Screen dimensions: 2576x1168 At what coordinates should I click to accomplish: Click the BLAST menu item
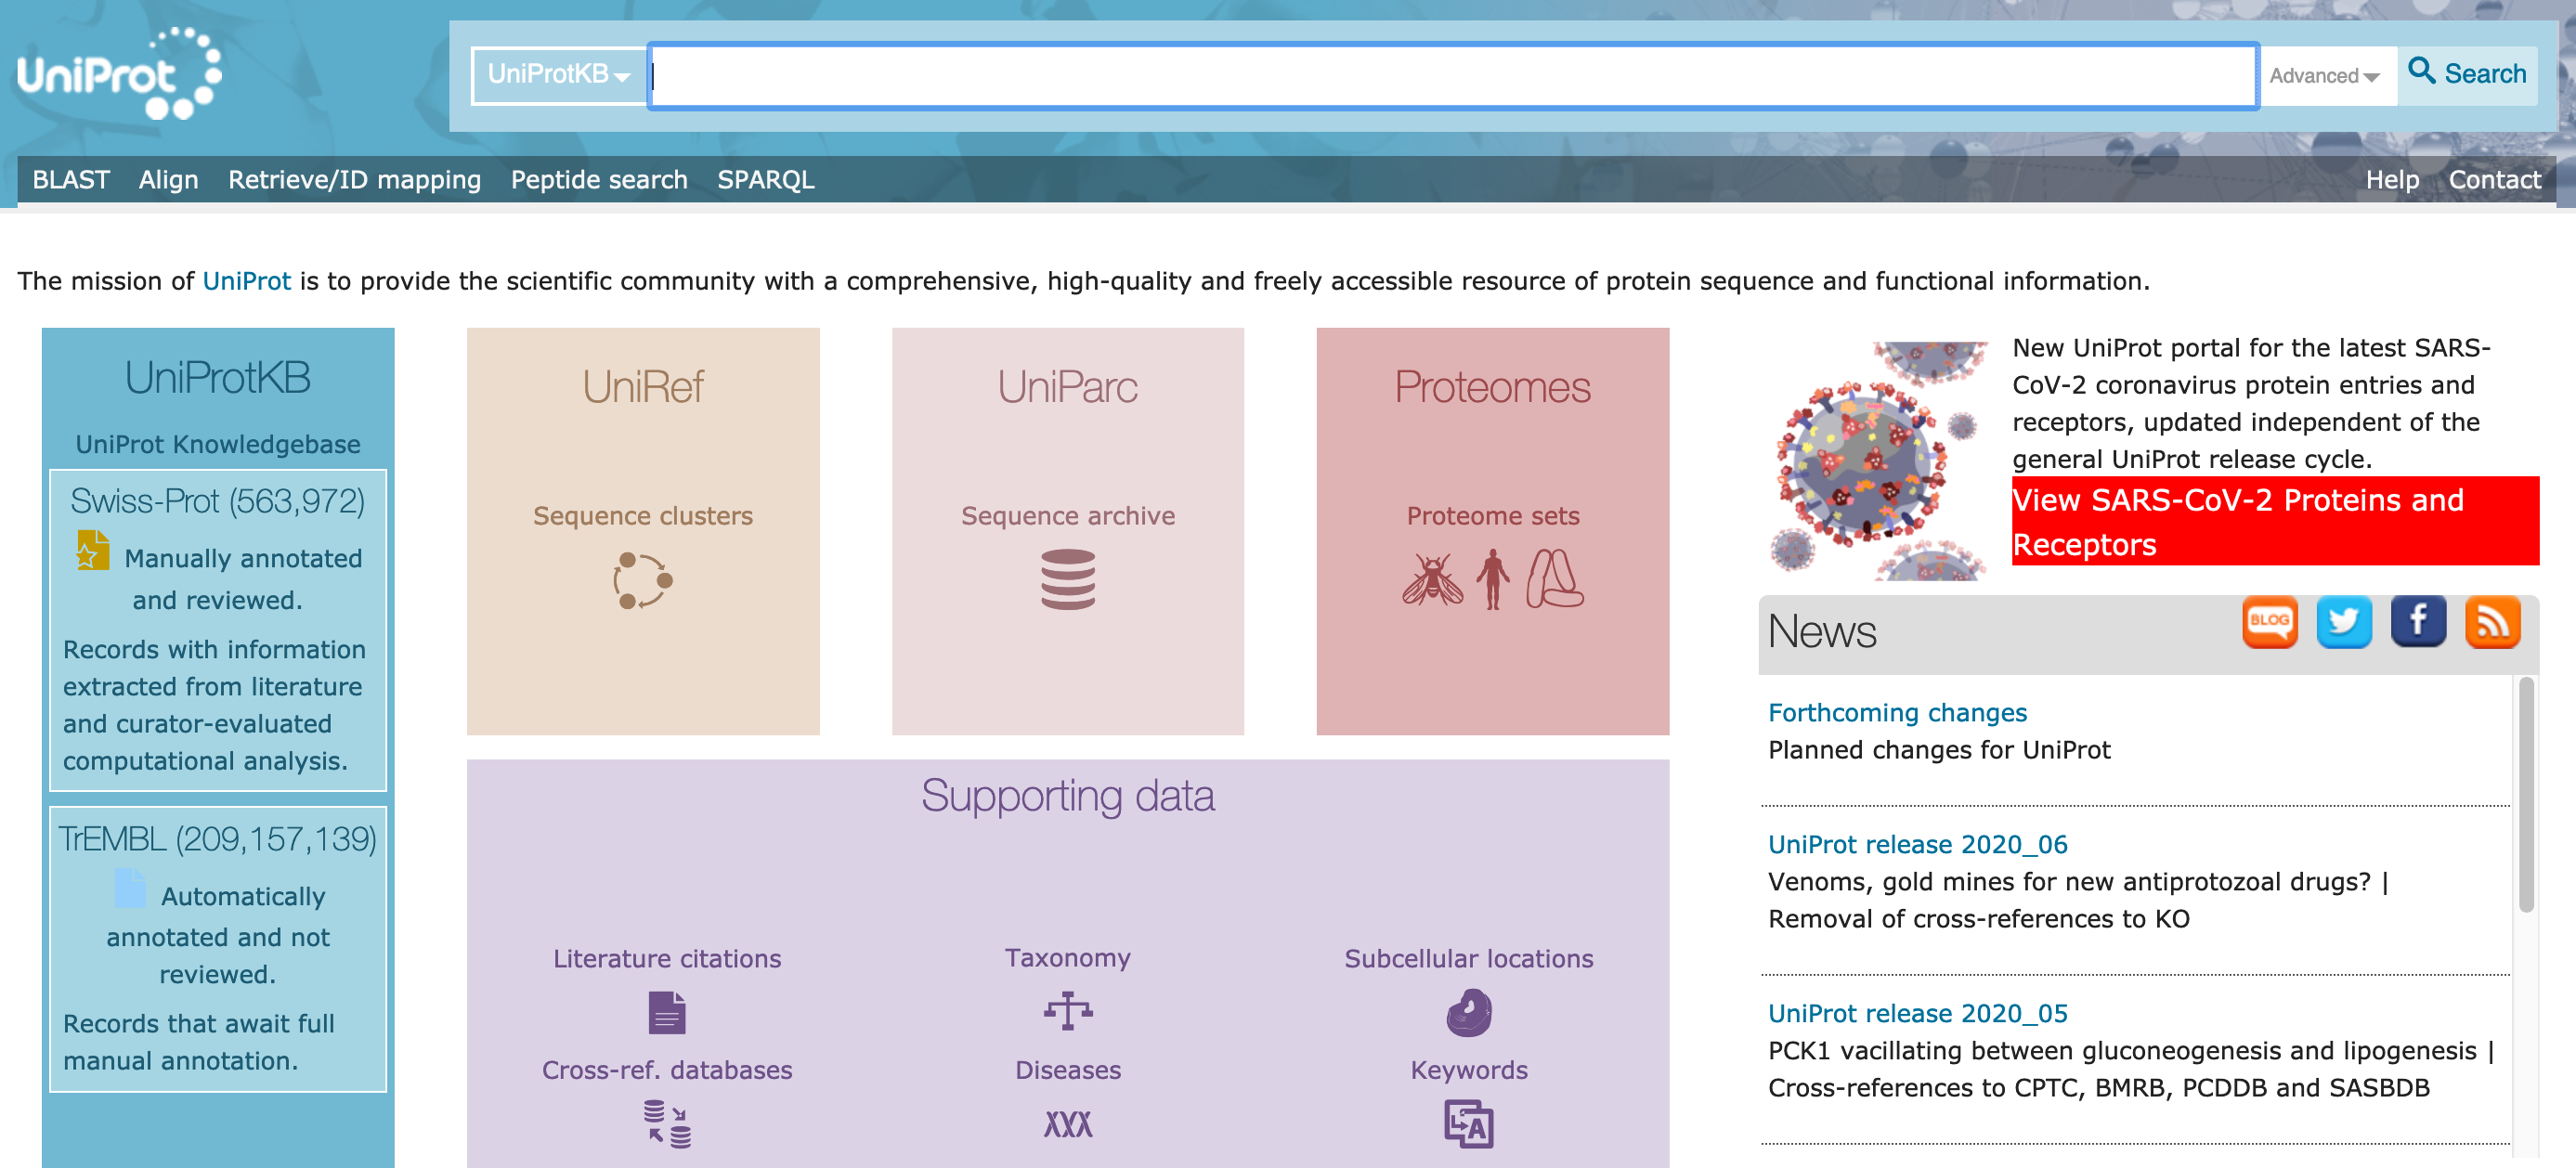[x=68, y=177]
